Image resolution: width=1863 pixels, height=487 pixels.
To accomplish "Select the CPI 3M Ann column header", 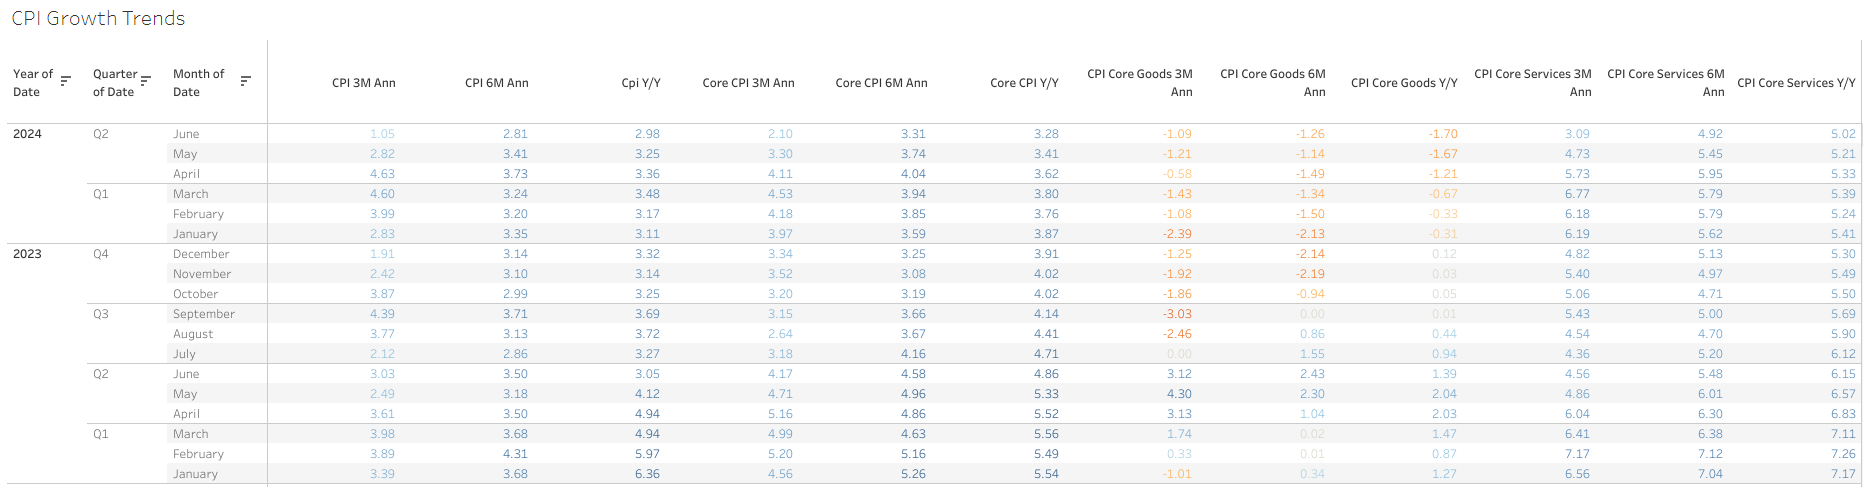I will [364, 83].
